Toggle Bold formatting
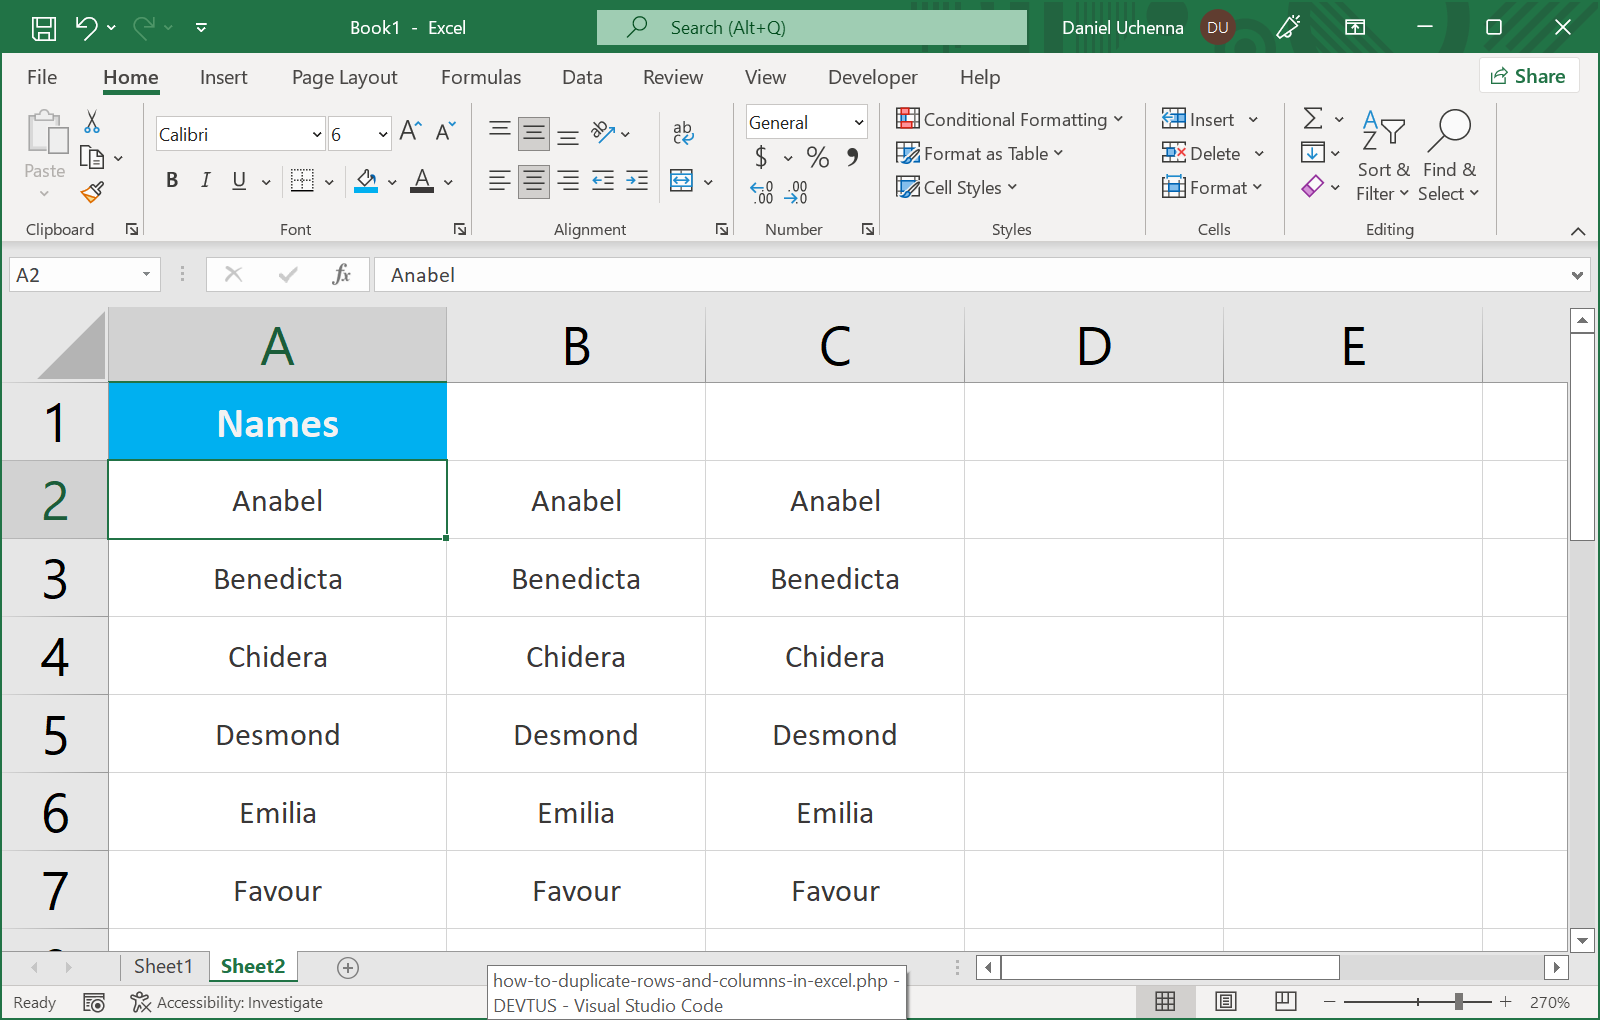The image size is (1600, 1020). 172,181
